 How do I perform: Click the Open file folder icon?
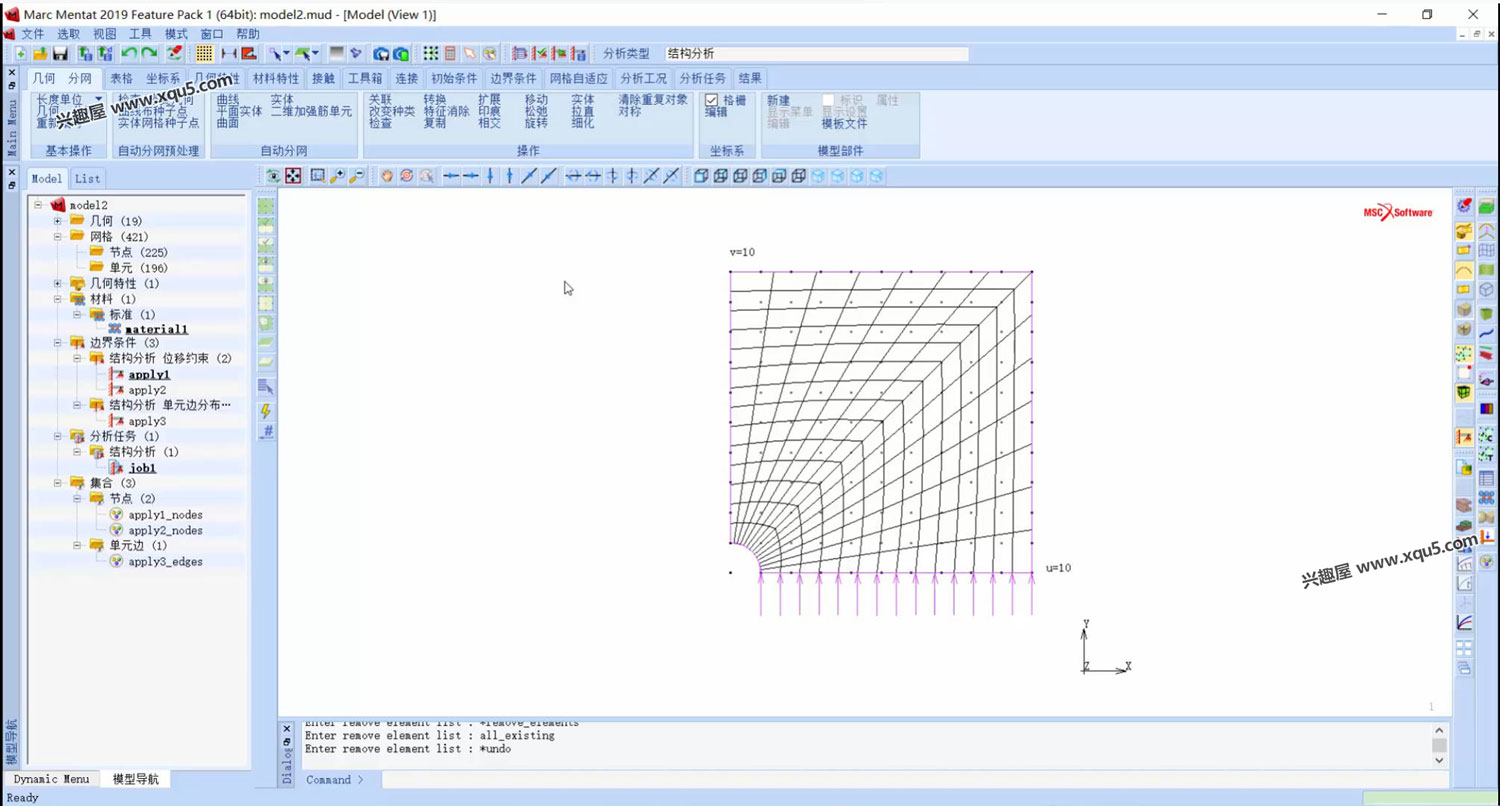click(x=40, y=53)
